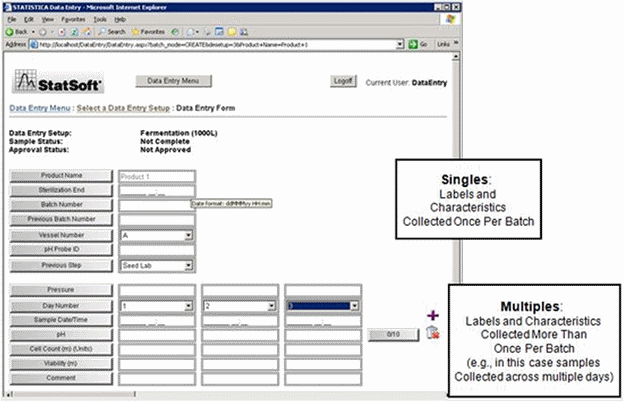Open the Search toolbar button
Viewport: 624px width, 402px height.
tap(112, 32)
